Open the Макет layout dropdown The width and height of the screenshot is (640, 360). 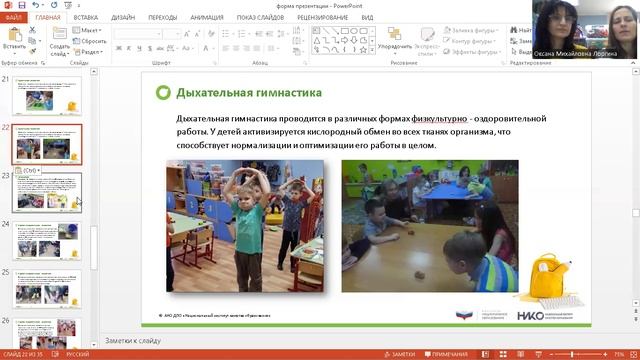[87, 30]
